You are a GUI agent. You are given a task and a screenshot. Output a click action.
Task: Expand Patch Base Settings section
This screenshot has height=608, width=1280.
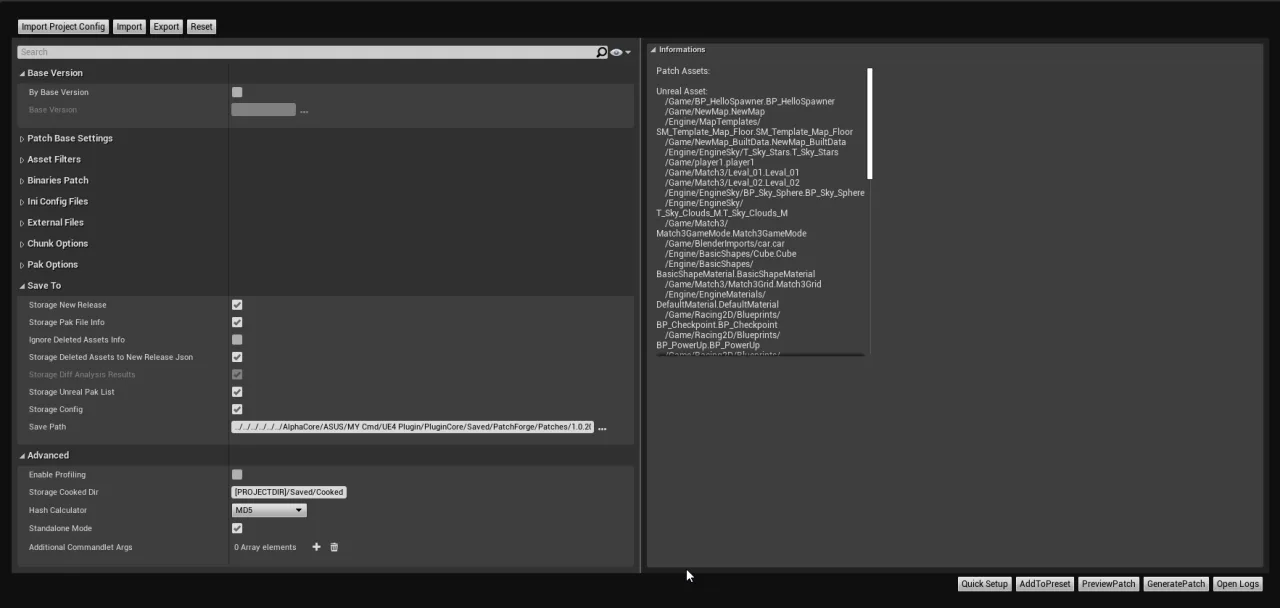(22, 139)
